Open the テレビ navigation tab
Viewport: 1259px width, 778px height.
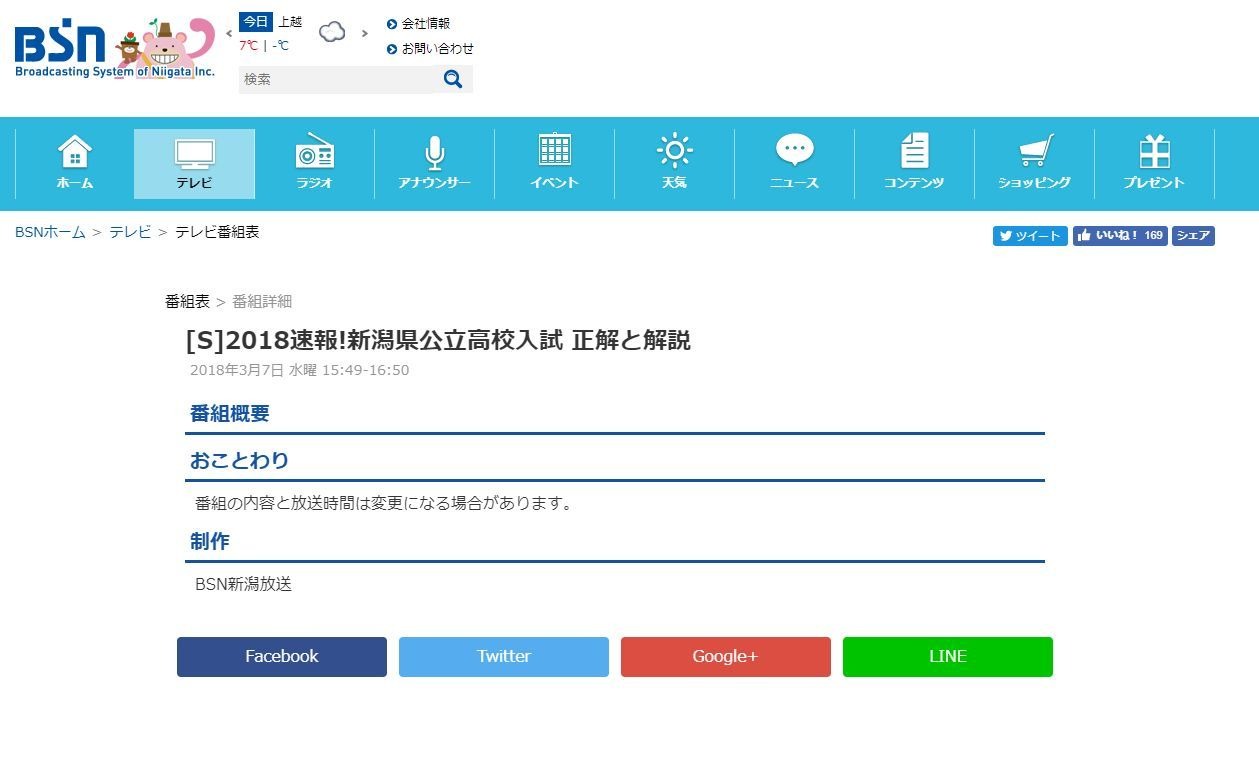(194, 163)
